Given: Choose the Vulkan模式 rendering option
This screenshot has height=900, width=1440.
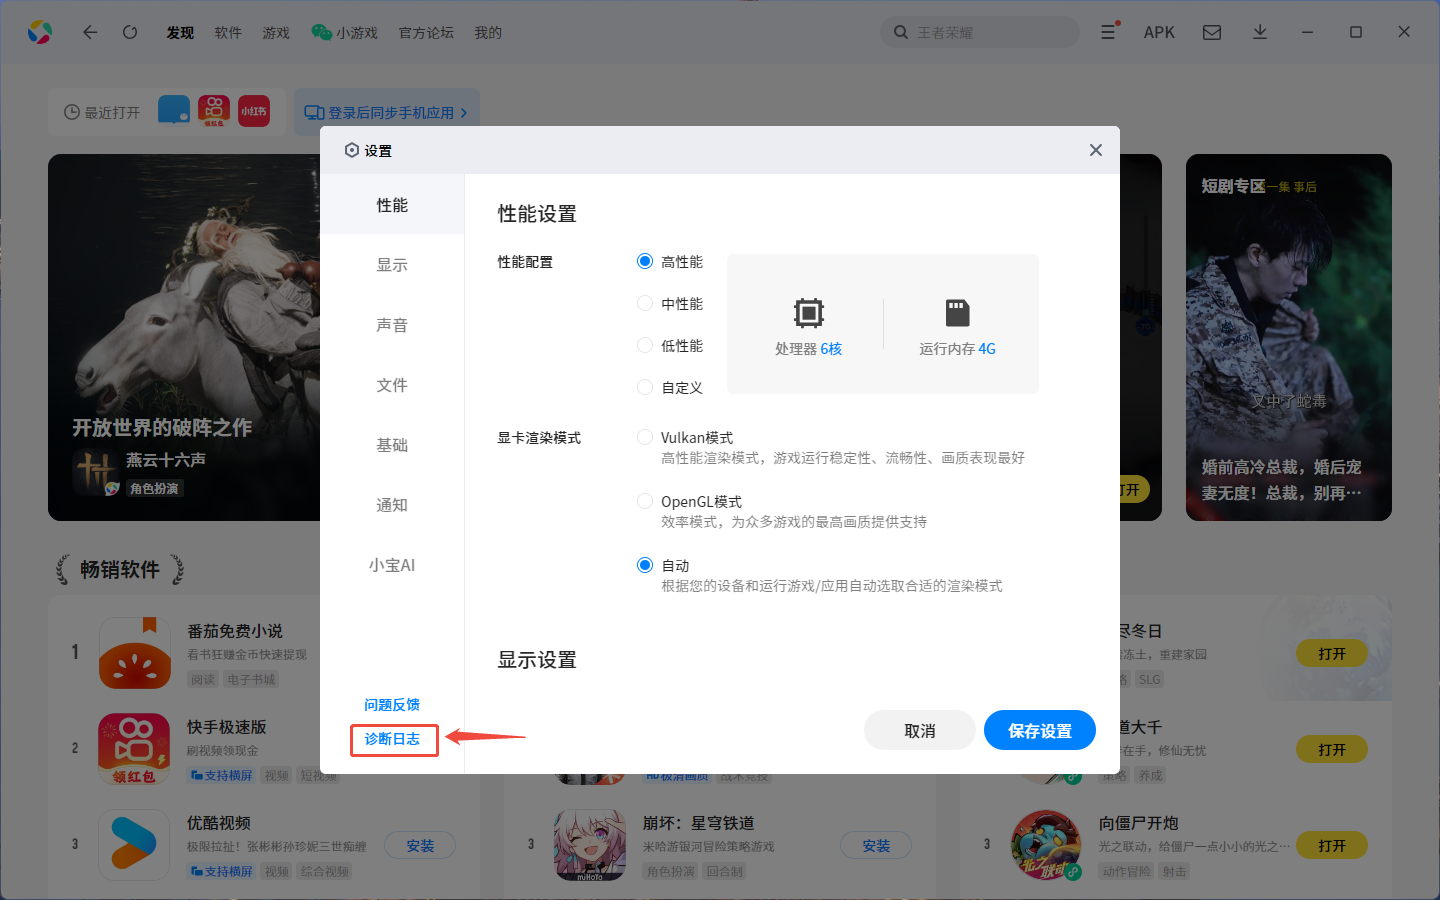Looking at the screenshot, I should 645,437.
